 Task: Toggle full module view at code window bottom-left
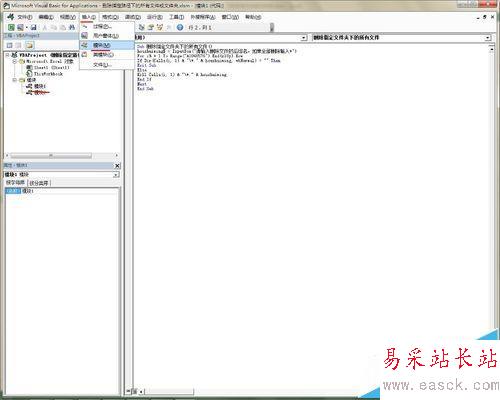tap(135, 391)
